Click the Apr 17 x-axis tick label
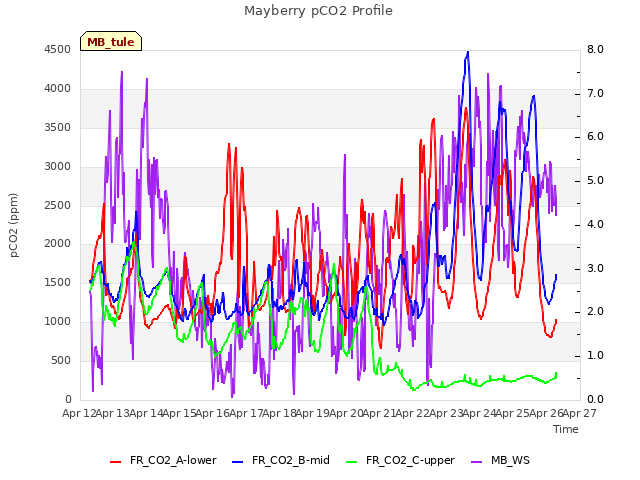 246,413
